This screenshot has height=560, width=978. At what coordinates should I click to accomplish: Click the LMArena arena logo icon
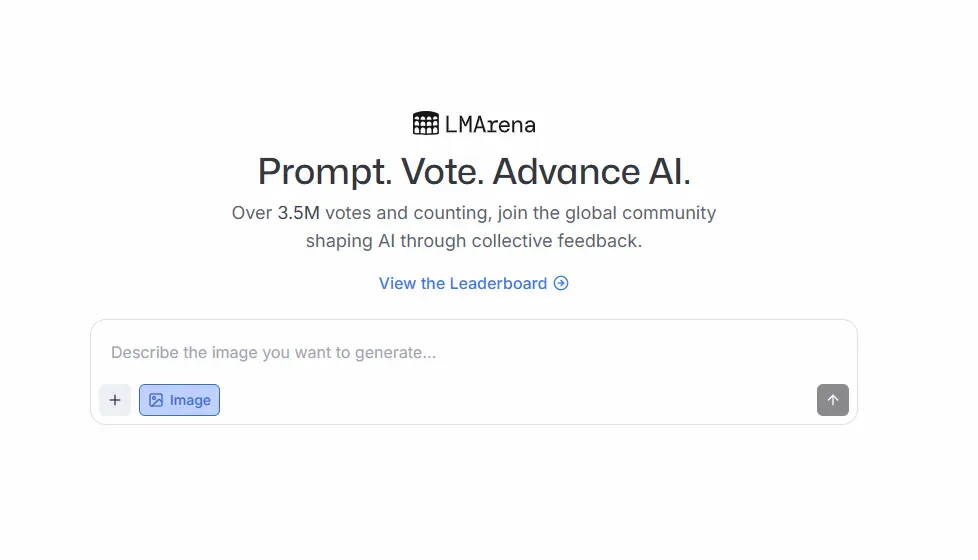[x=425, y=124]
